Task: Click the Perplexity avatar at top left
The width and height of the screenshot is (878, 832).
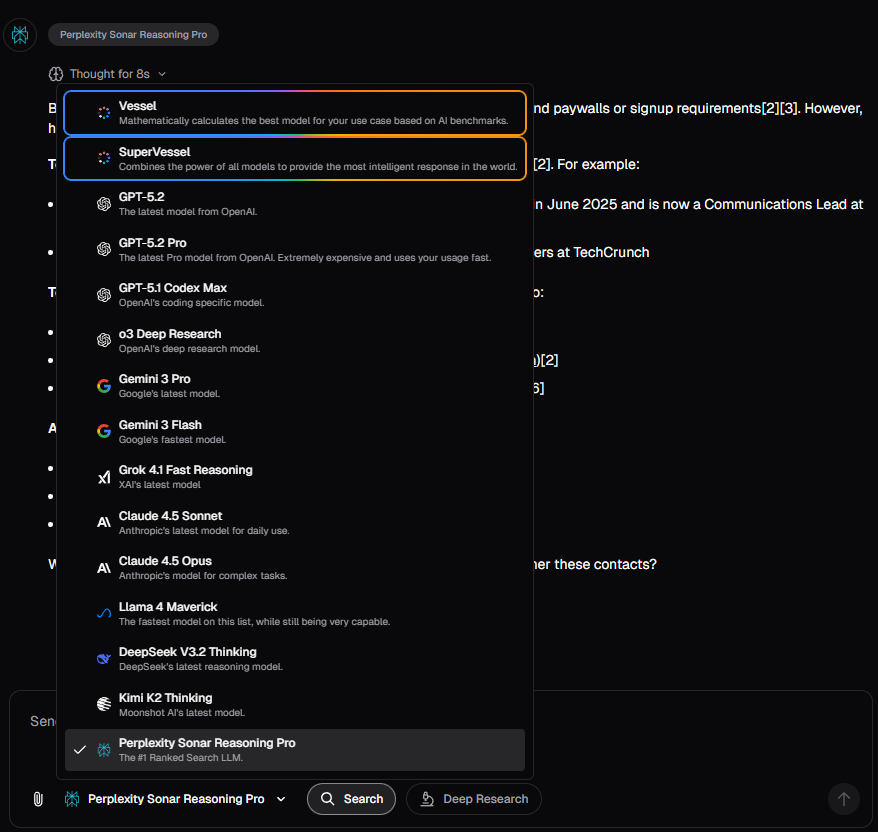Action: click(20, 35)
